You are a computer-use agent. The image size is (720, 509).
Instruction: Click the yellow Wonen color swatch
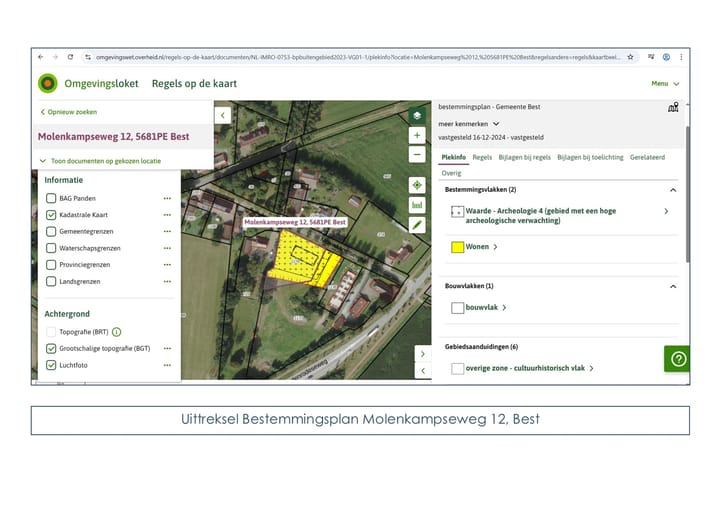[457, 246]
